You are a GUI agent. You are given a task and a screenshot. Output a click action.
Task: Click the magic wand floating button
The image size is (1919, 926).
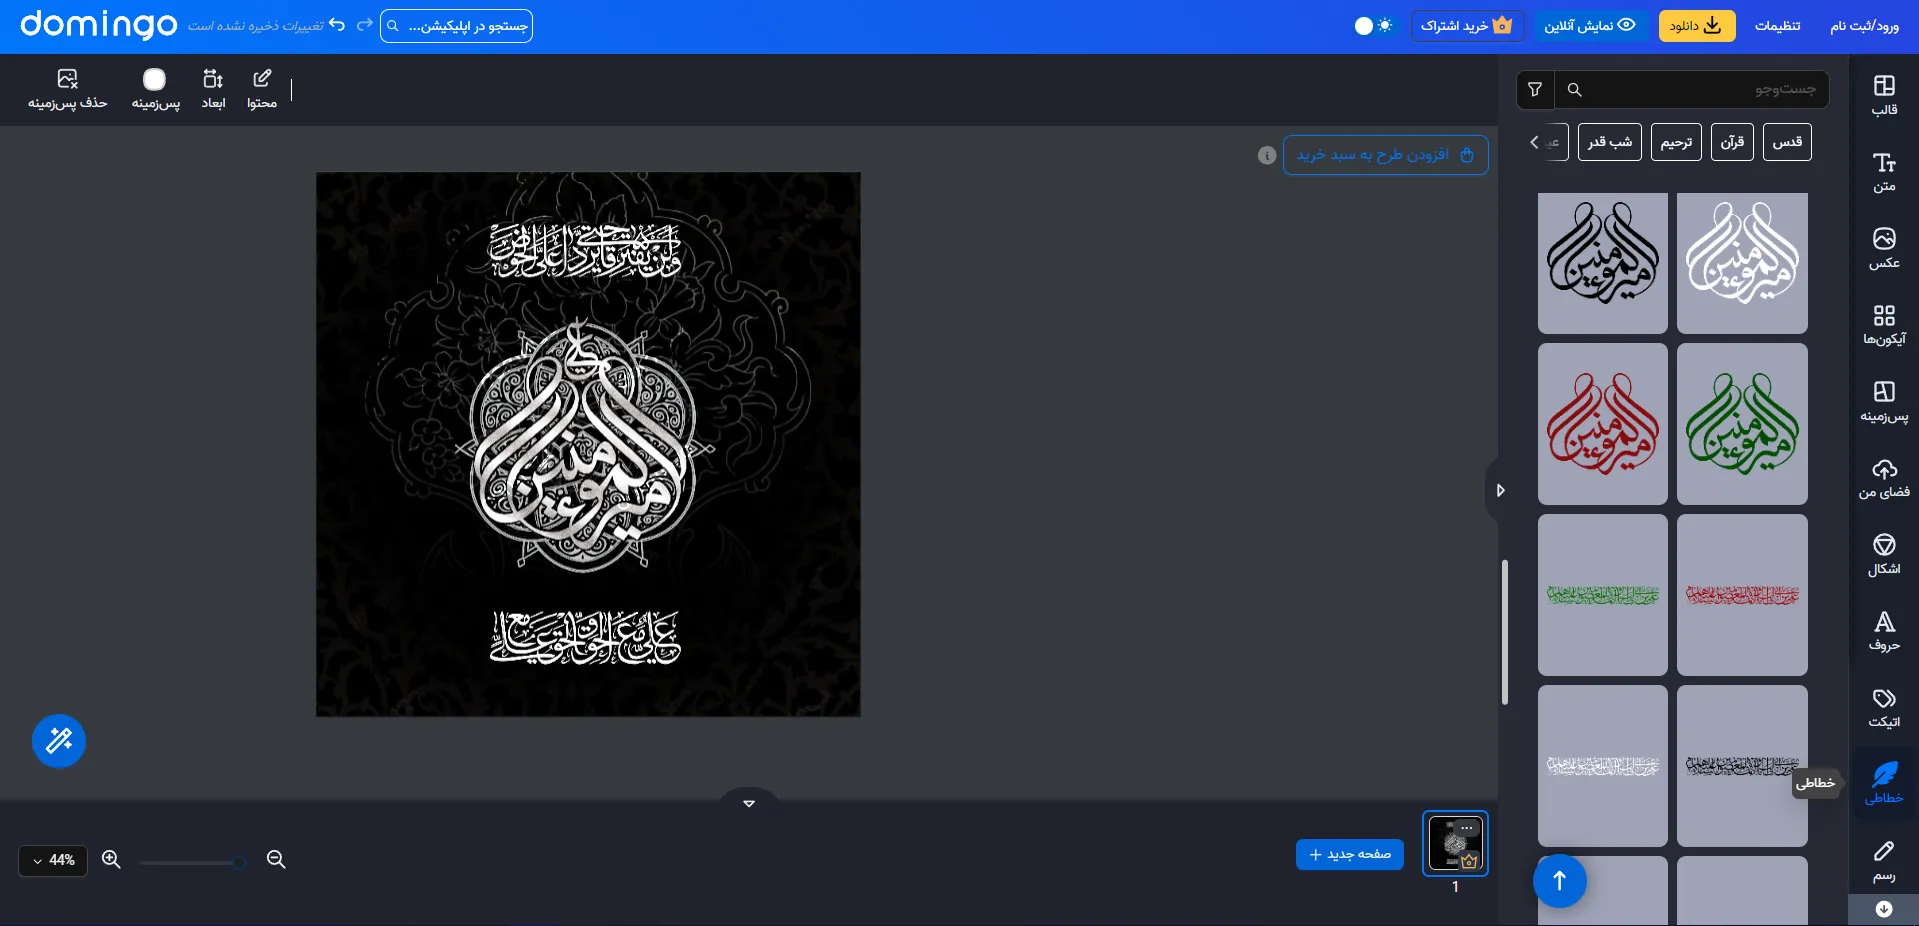point(59,741)
